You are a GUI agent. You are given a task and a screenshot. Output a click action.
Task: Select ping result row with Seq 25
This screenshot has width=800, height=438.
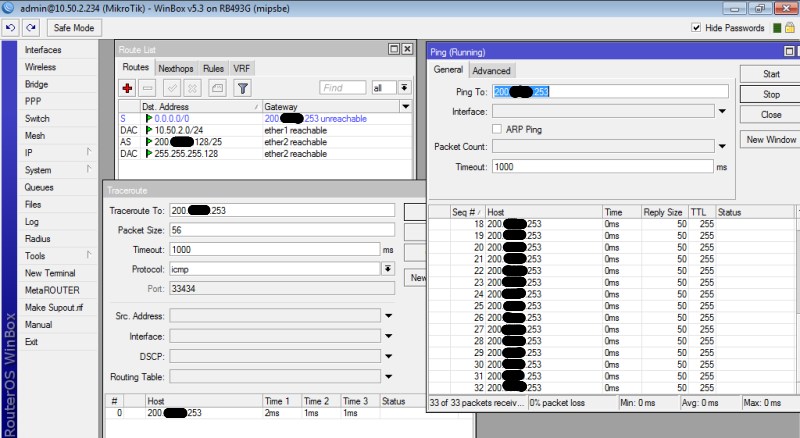point(612,306)
